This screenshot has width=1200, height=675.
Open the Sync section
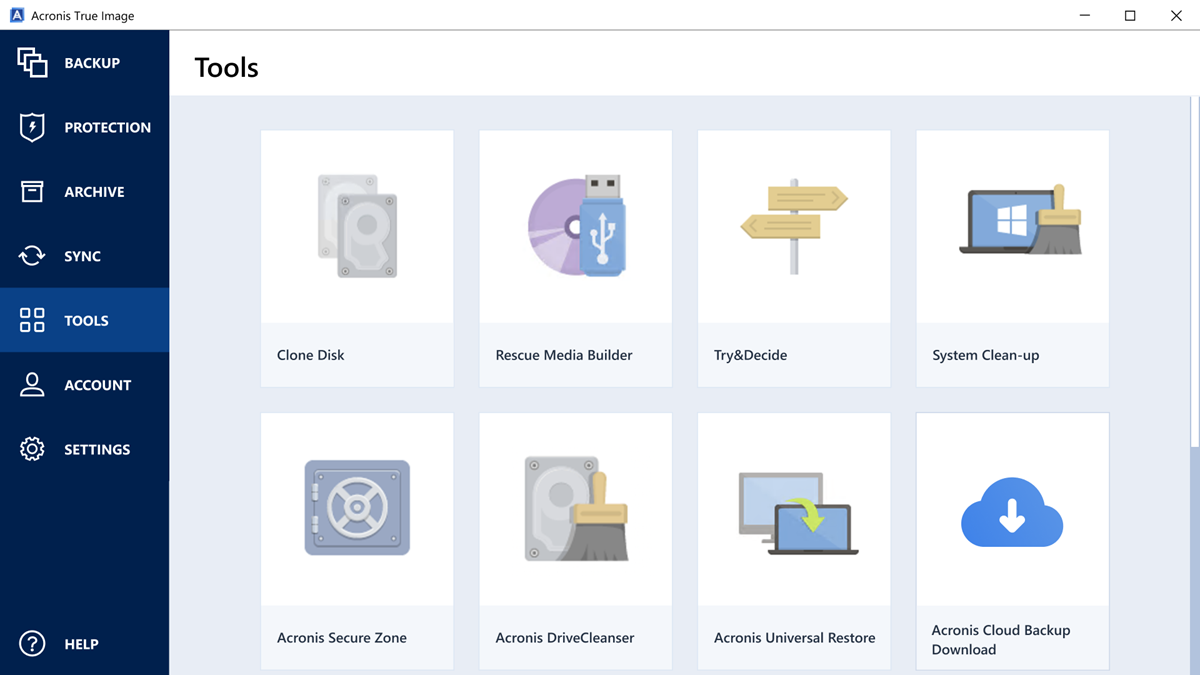85,256
